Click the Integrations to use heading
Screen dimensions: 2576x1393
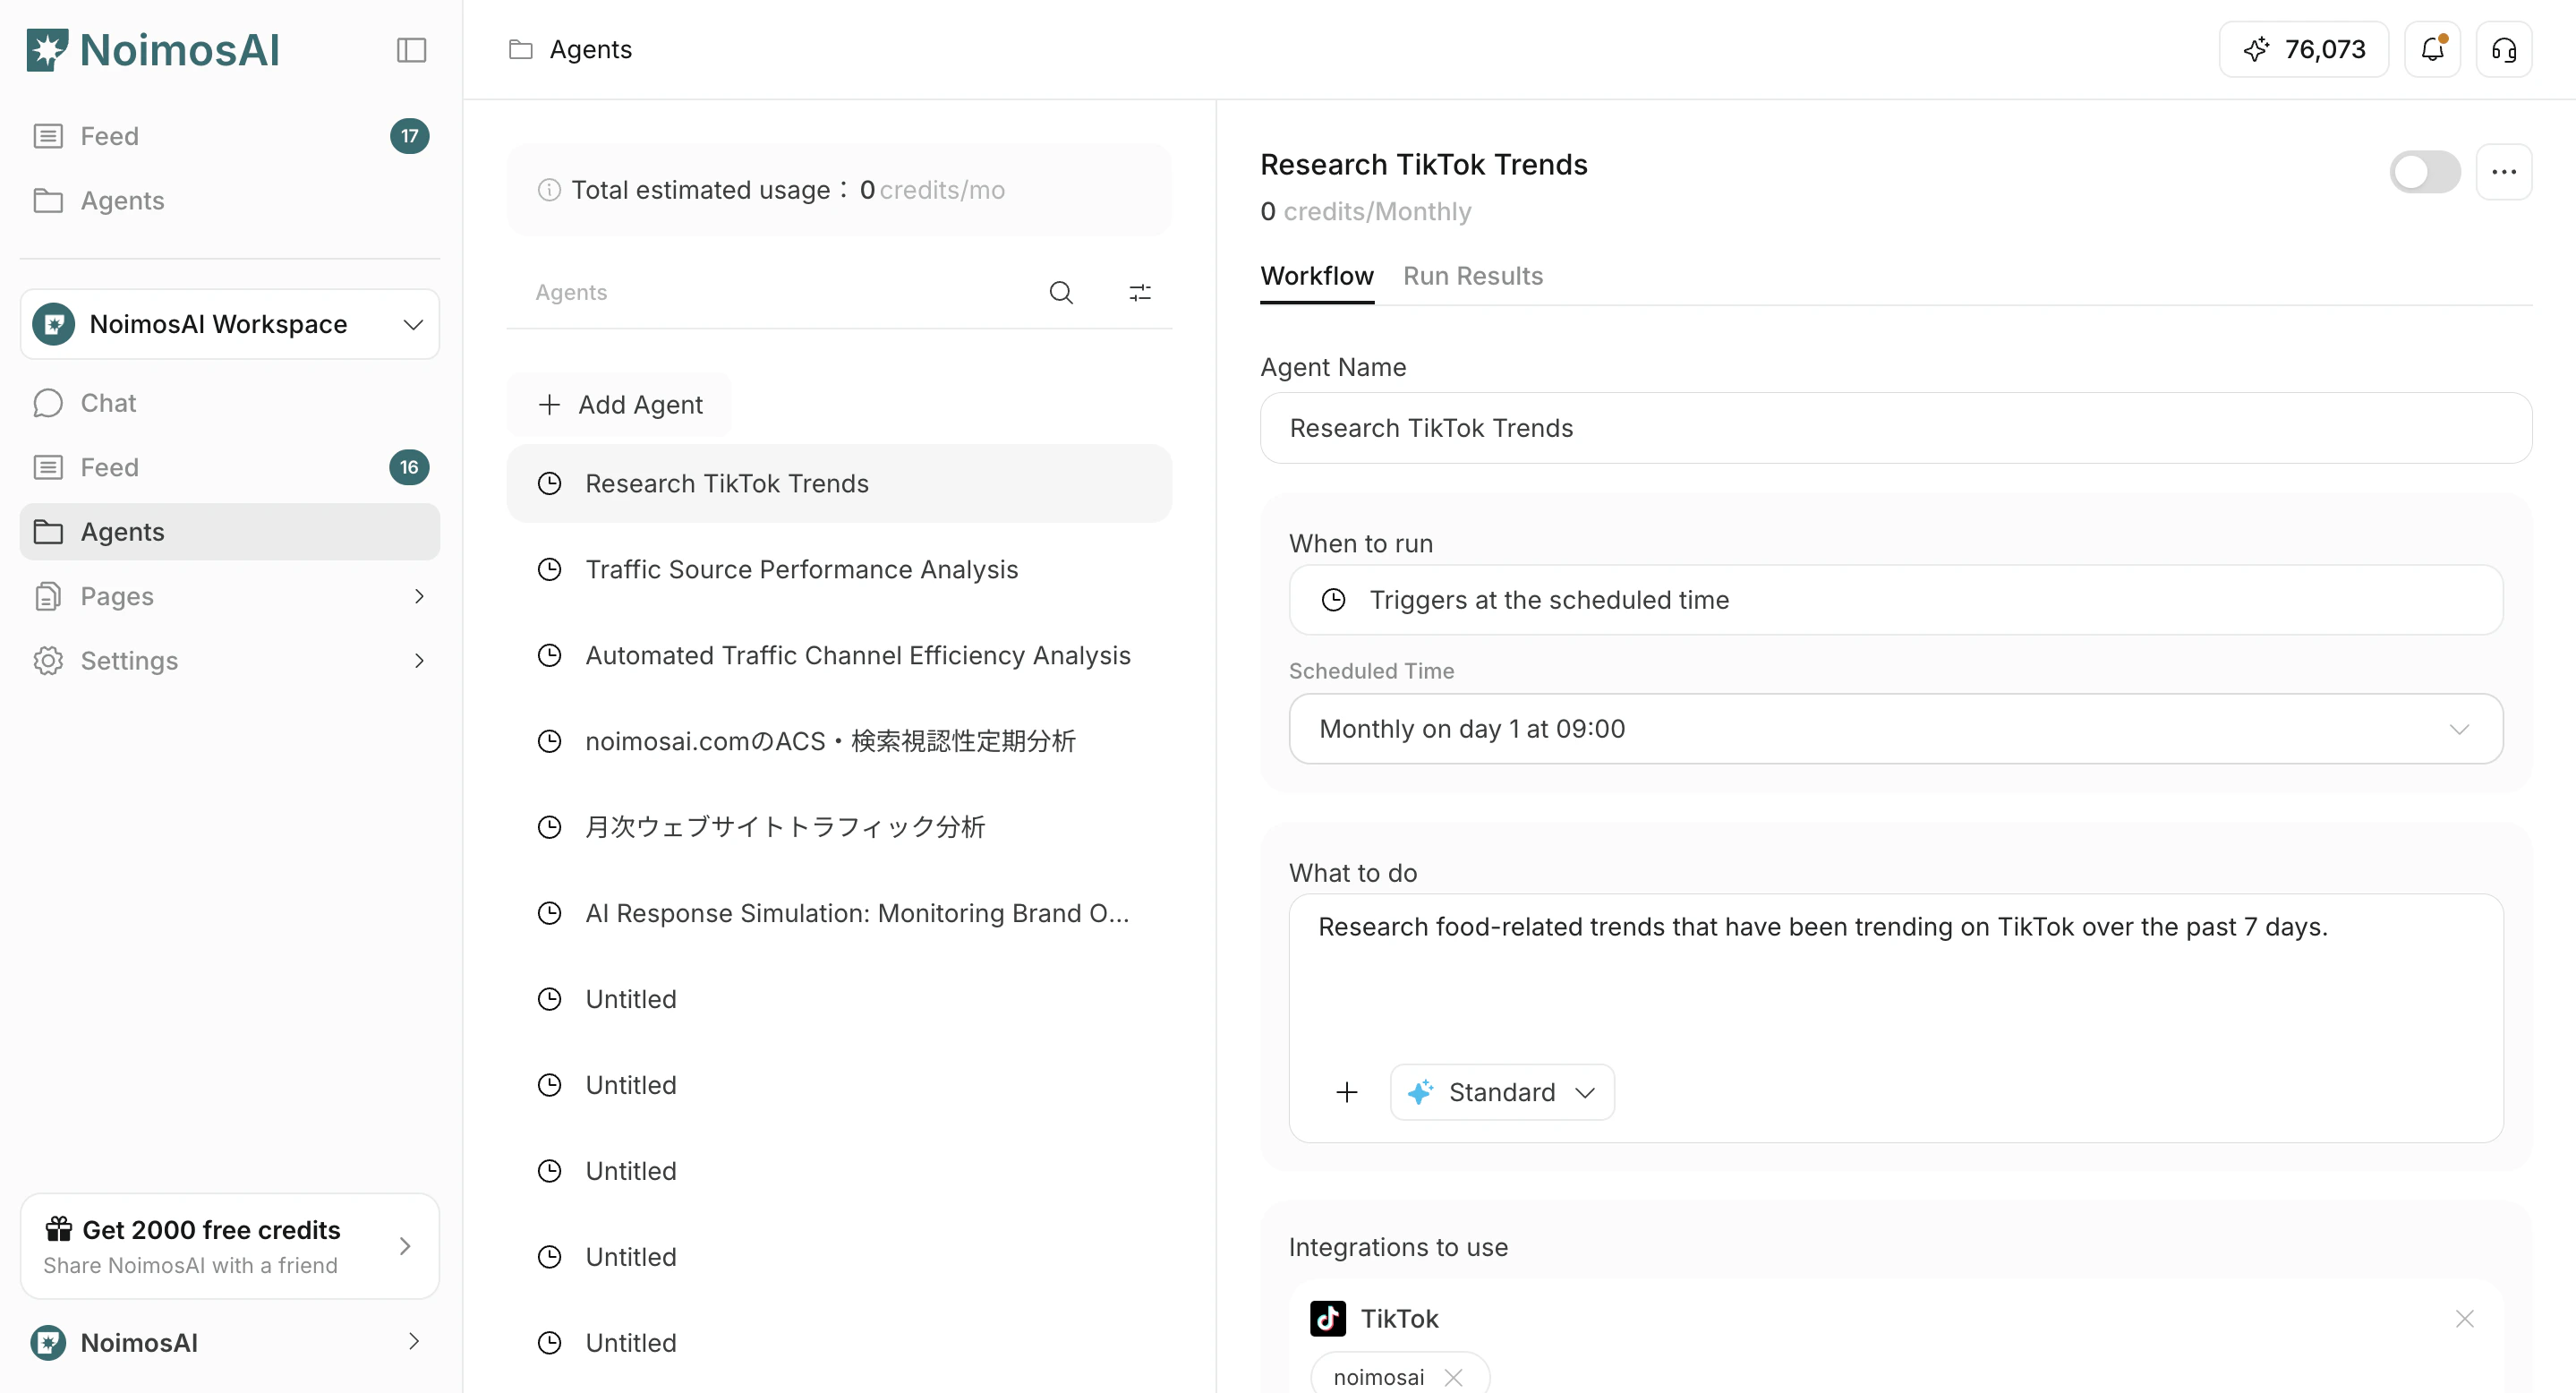pyautogui.click(x=1398, y=1247)
